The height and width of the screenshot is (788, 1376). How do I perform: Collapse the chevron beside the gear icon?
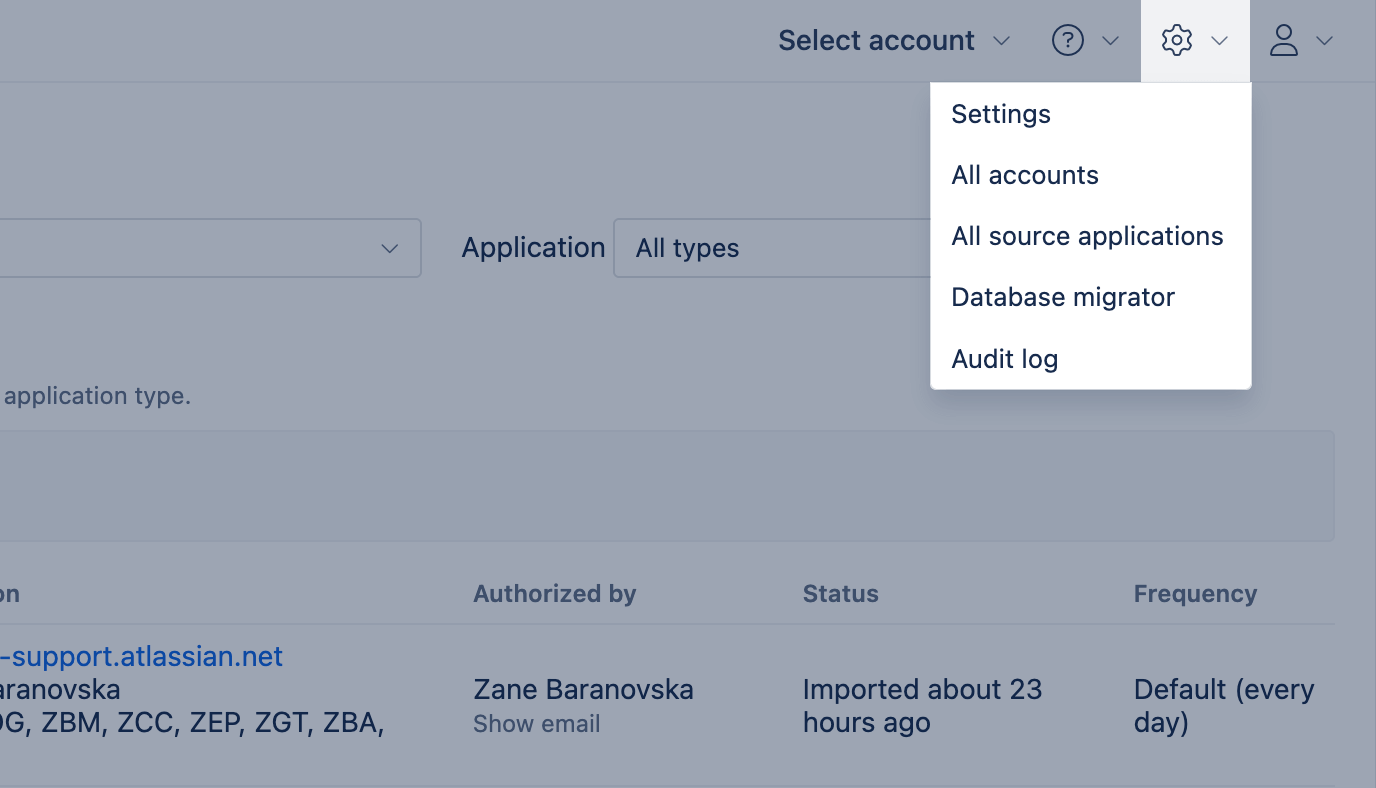1219,41
